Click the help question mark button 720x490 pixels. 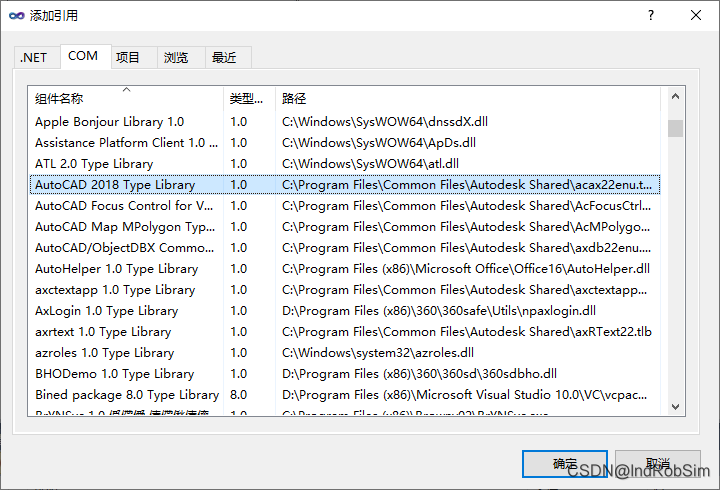[651, 15]
